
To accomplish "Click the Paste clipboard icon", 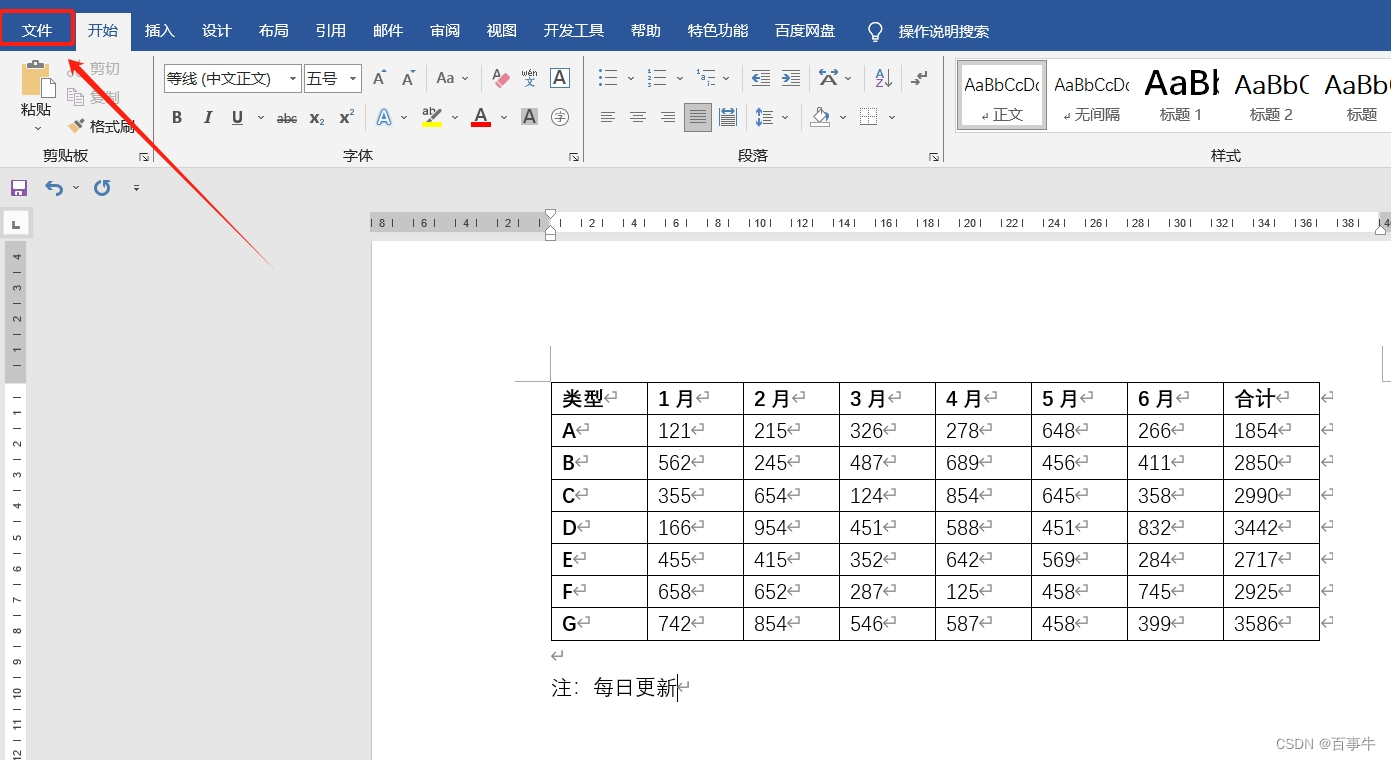I will (x=37, y=80).
